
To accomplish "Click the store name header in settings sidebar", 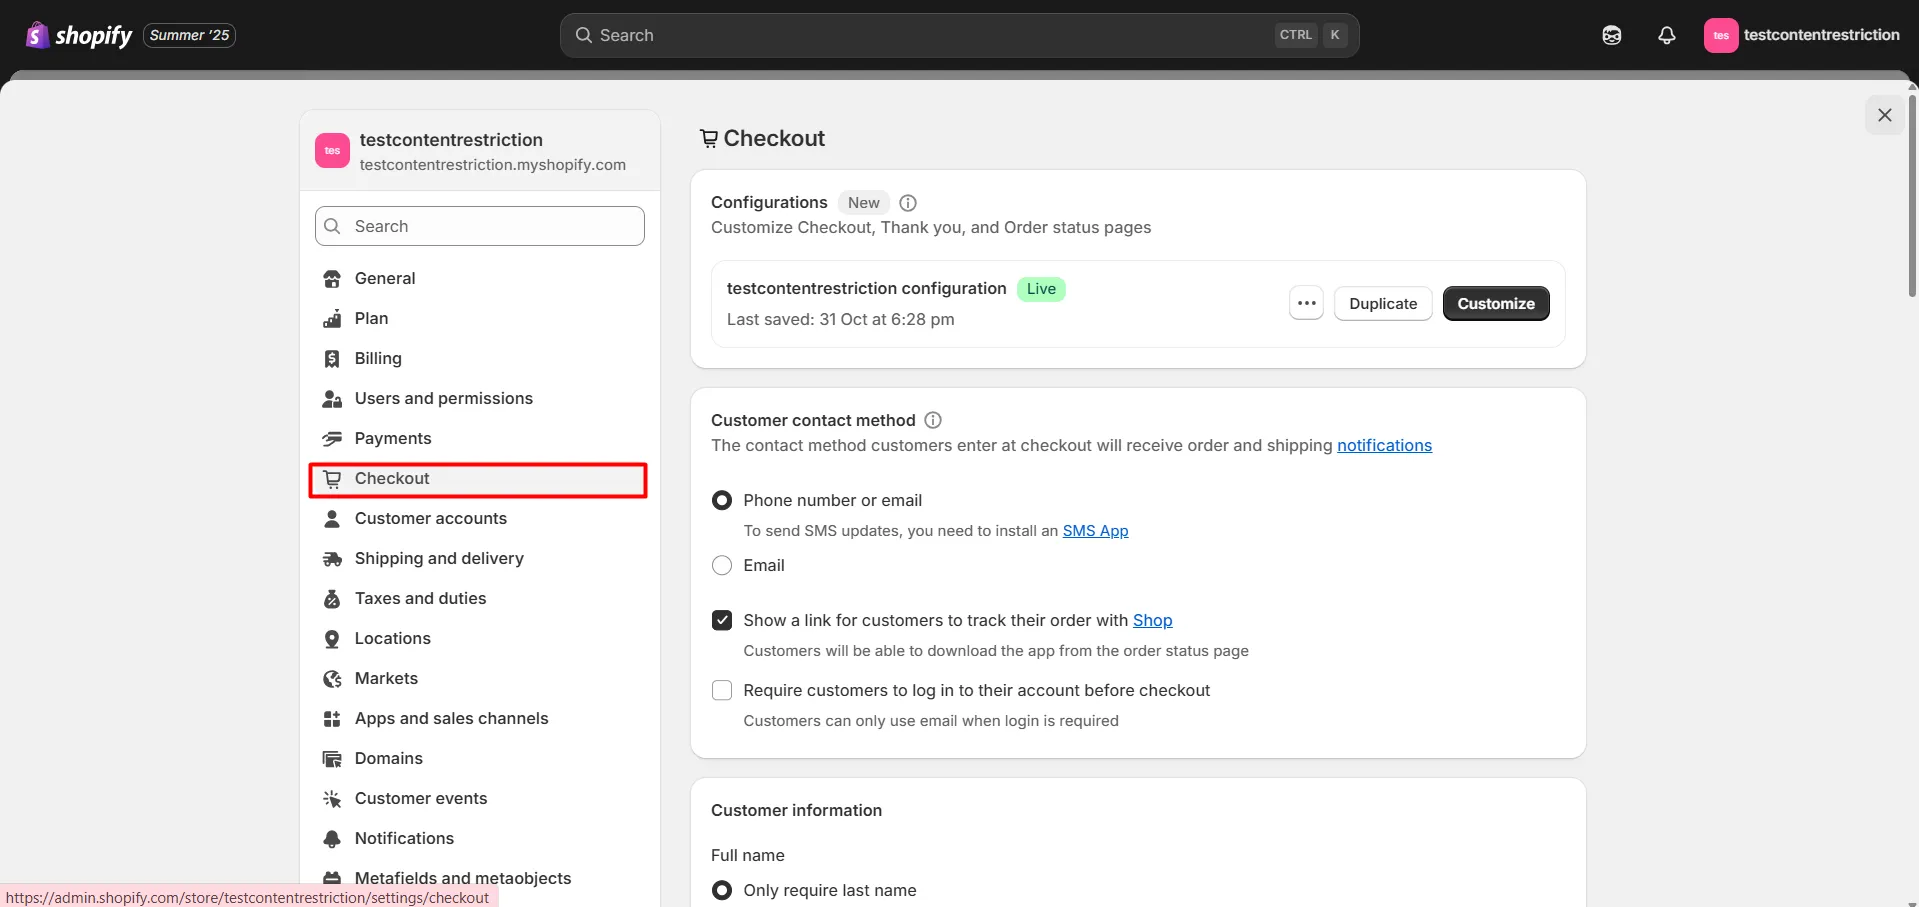I will (x=480, y=151).
